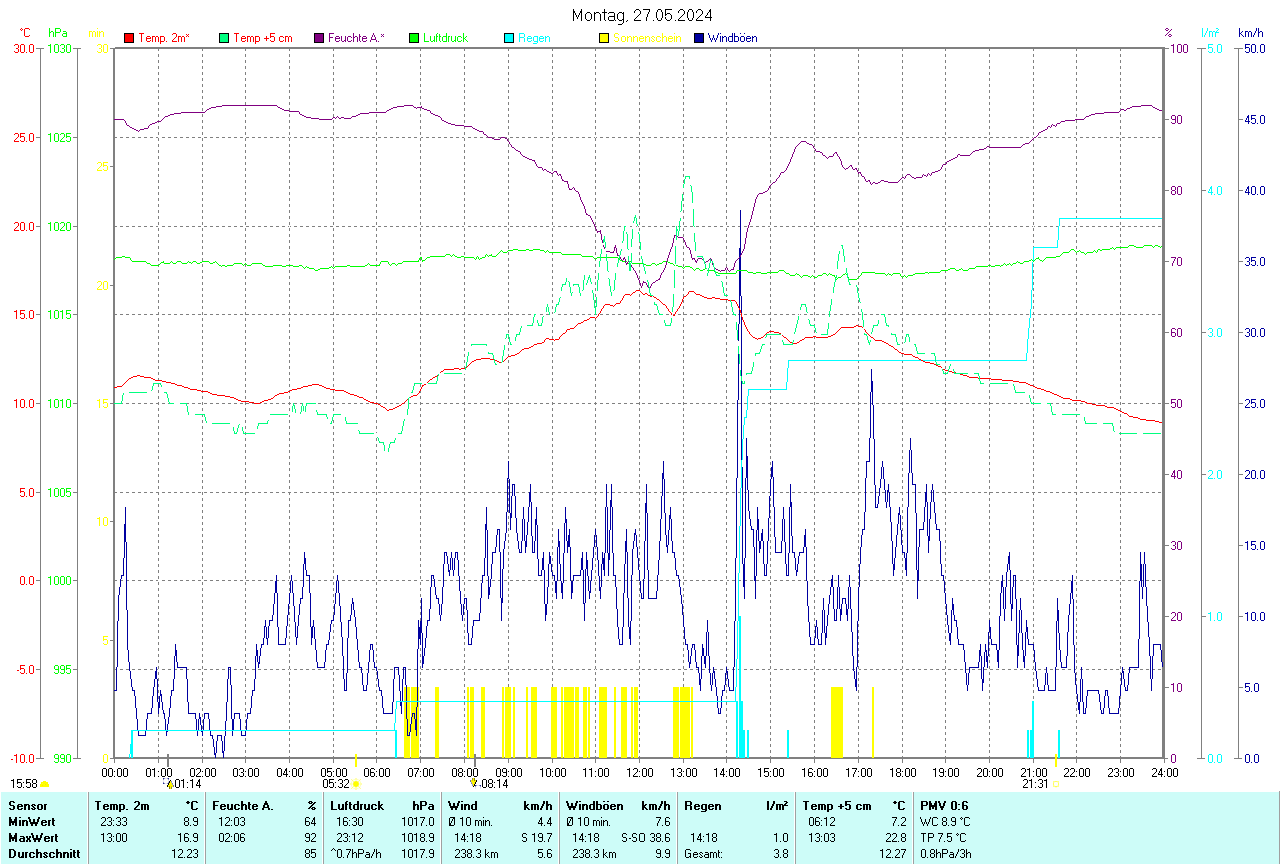
Task: Click the Windböen legend label
Action: pyautogui.click(x=733, y=38)
